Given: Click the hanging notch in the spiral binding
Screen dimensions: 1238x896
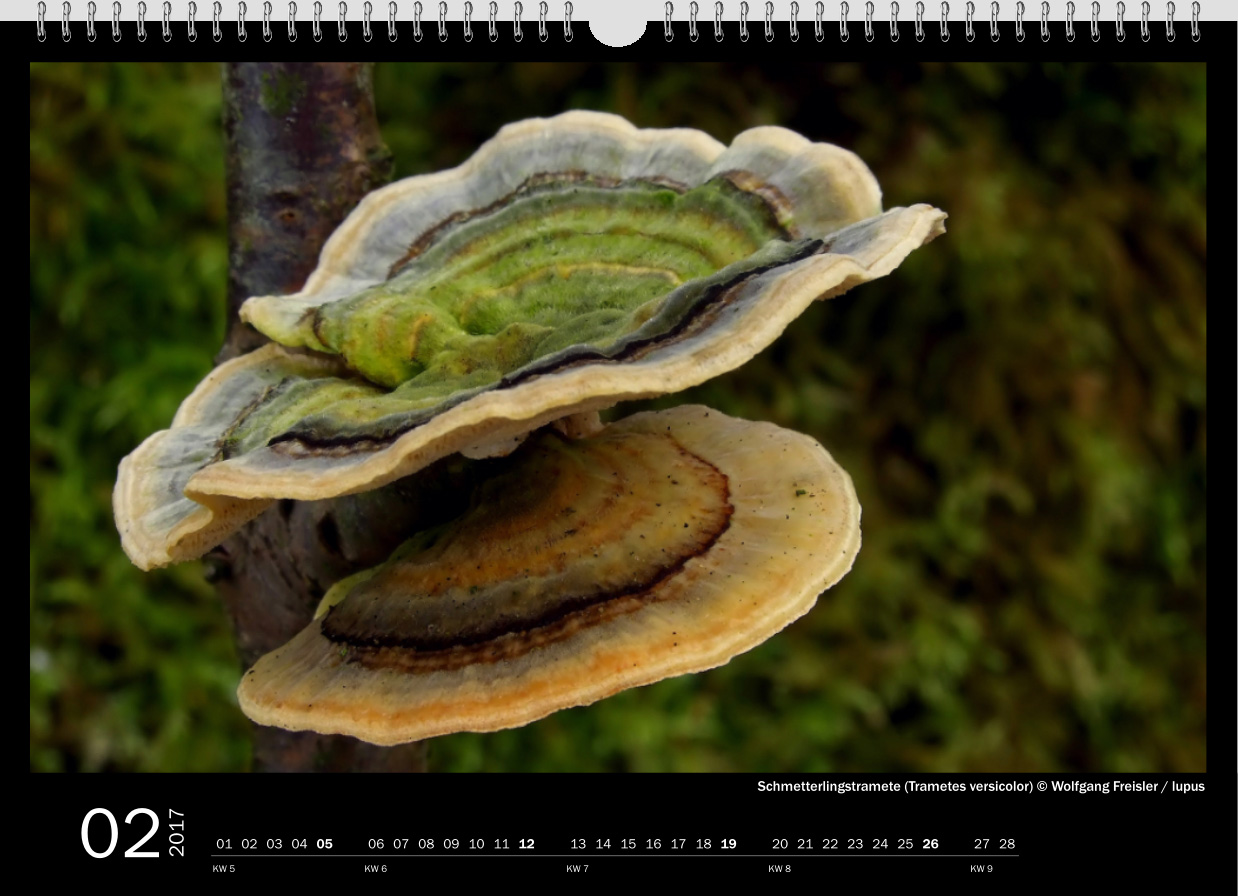Looking at the screenshot, I should (x=617, y=30).
